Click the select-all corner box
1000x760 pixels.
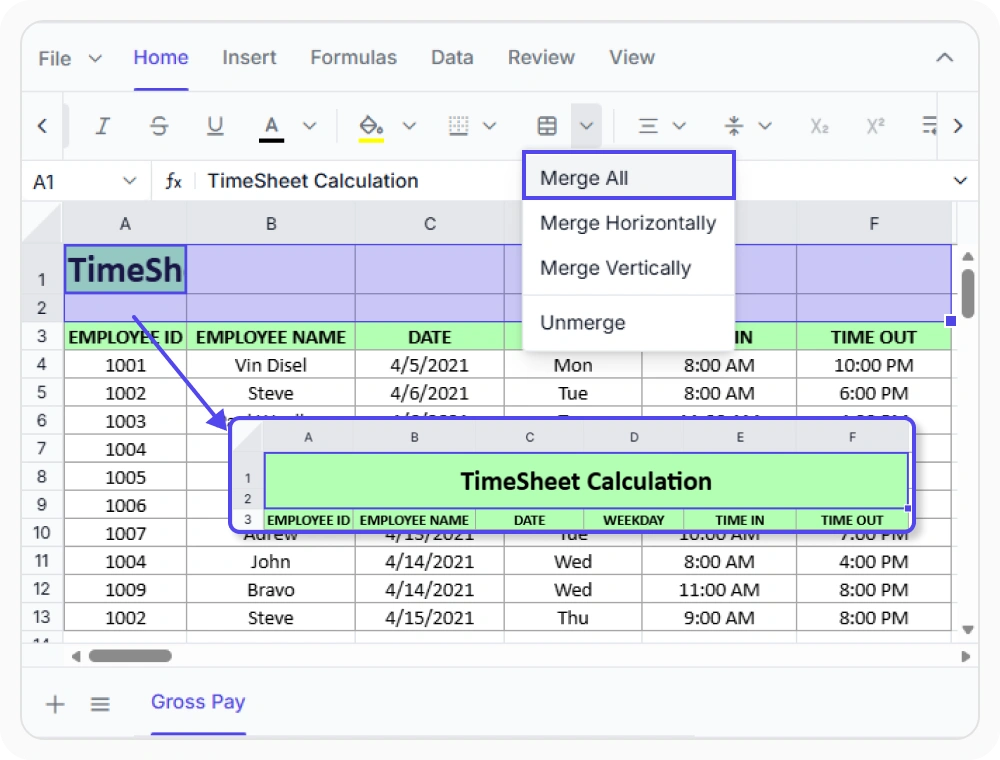[43, 223]
